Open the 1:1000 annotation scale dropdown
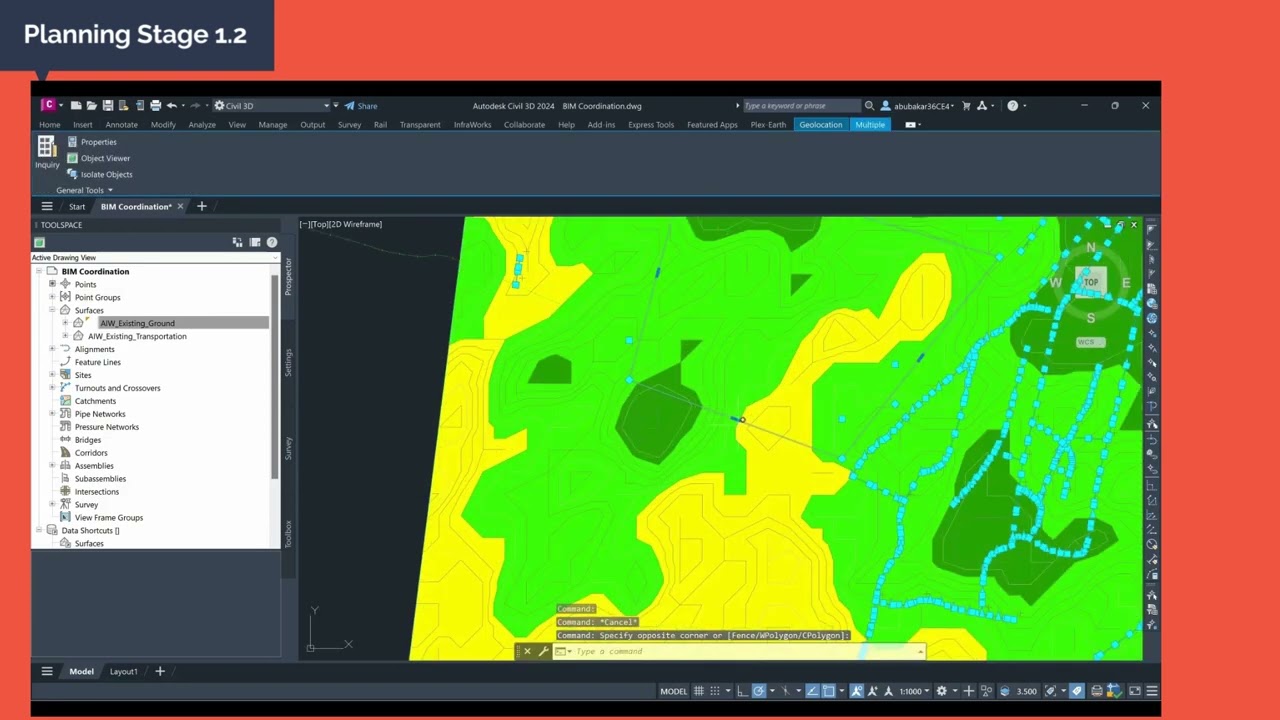Screen dimensions: 1280x720 [x=915, y=691]
